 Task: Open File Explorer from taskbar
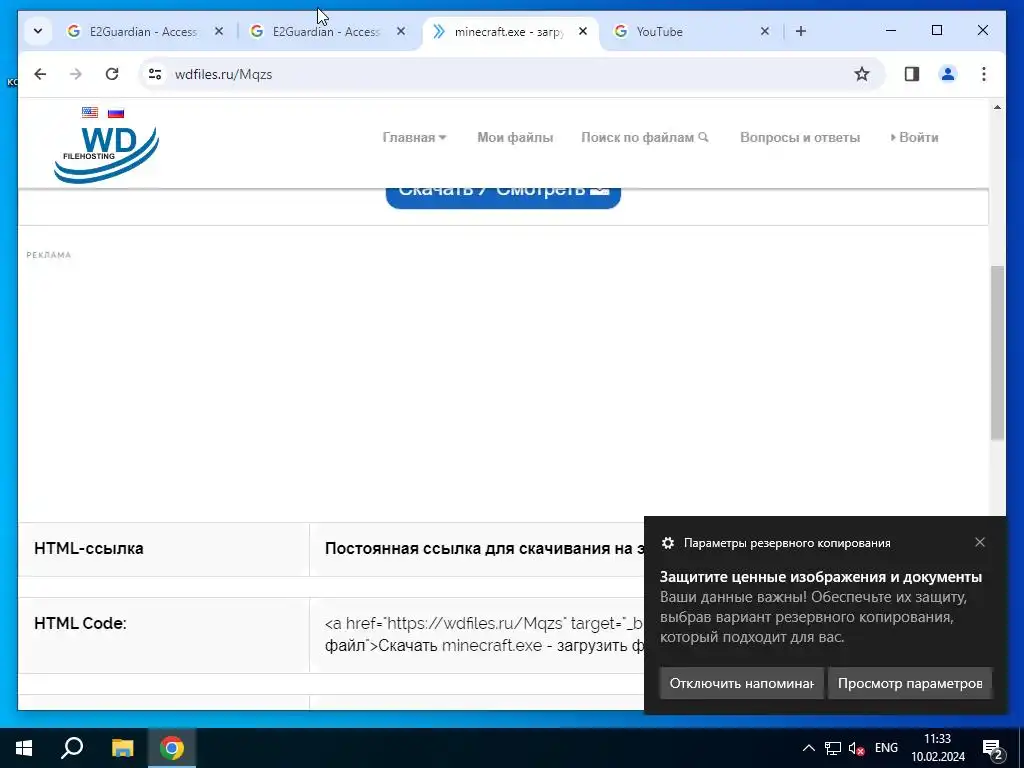pyautogui.click(x=122, y=748)
